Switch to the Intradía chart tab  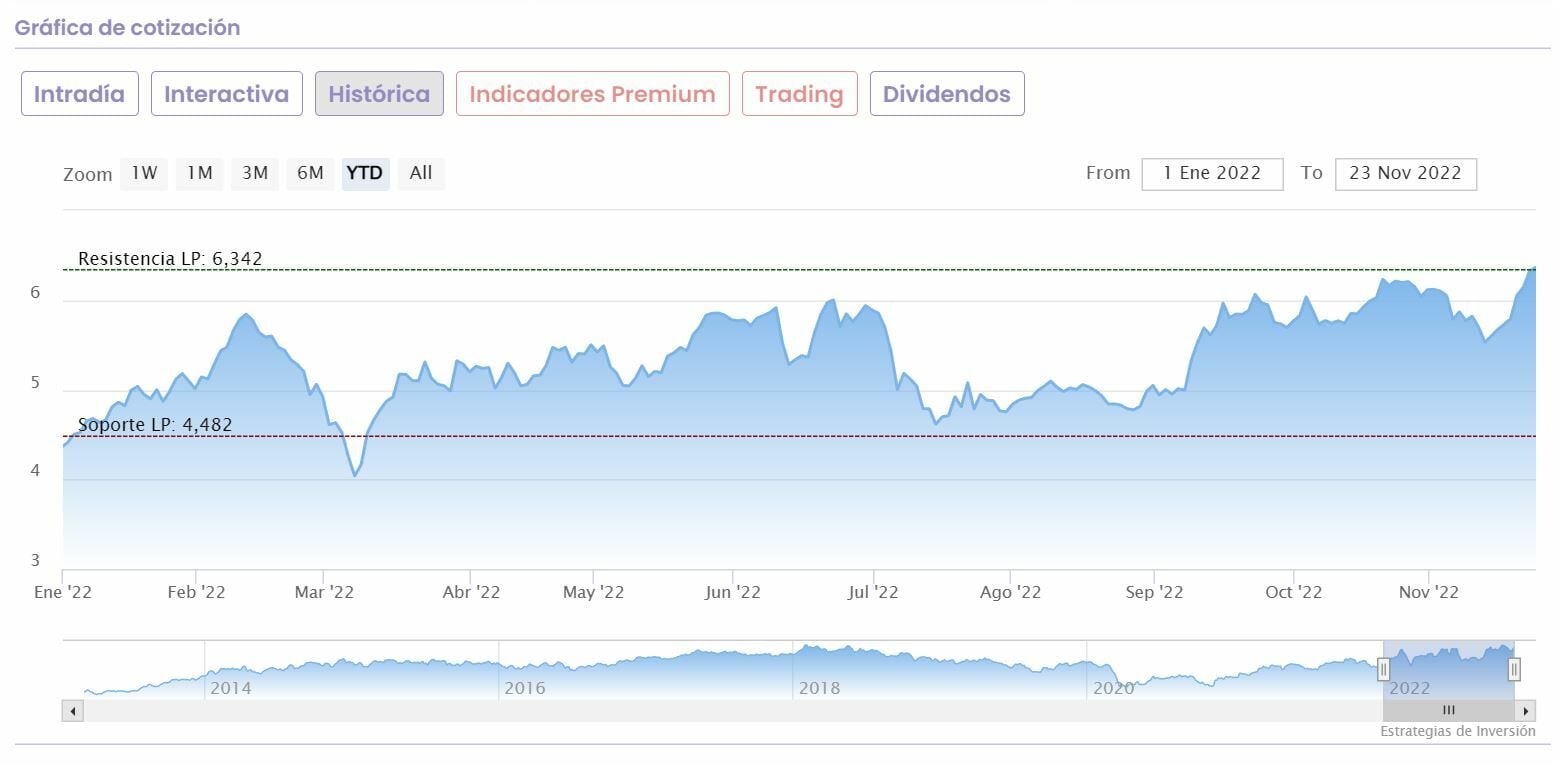tap(80, 94)
